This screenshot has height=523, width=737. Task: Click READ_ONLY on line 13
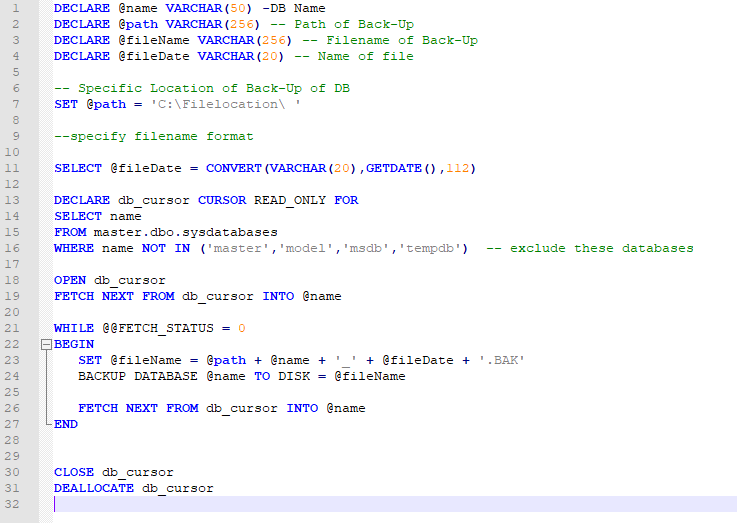(290, 200)
